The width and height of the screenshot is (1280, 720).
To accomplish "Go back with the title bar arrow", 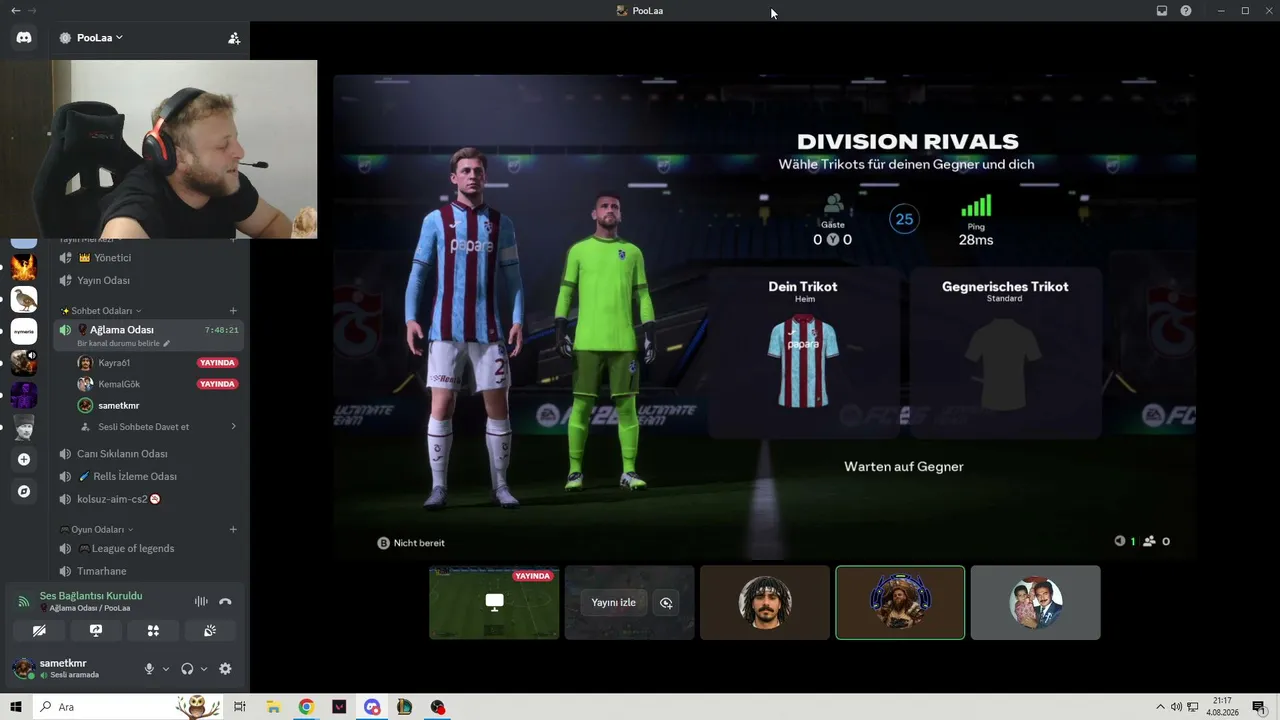I will (14, 11).
